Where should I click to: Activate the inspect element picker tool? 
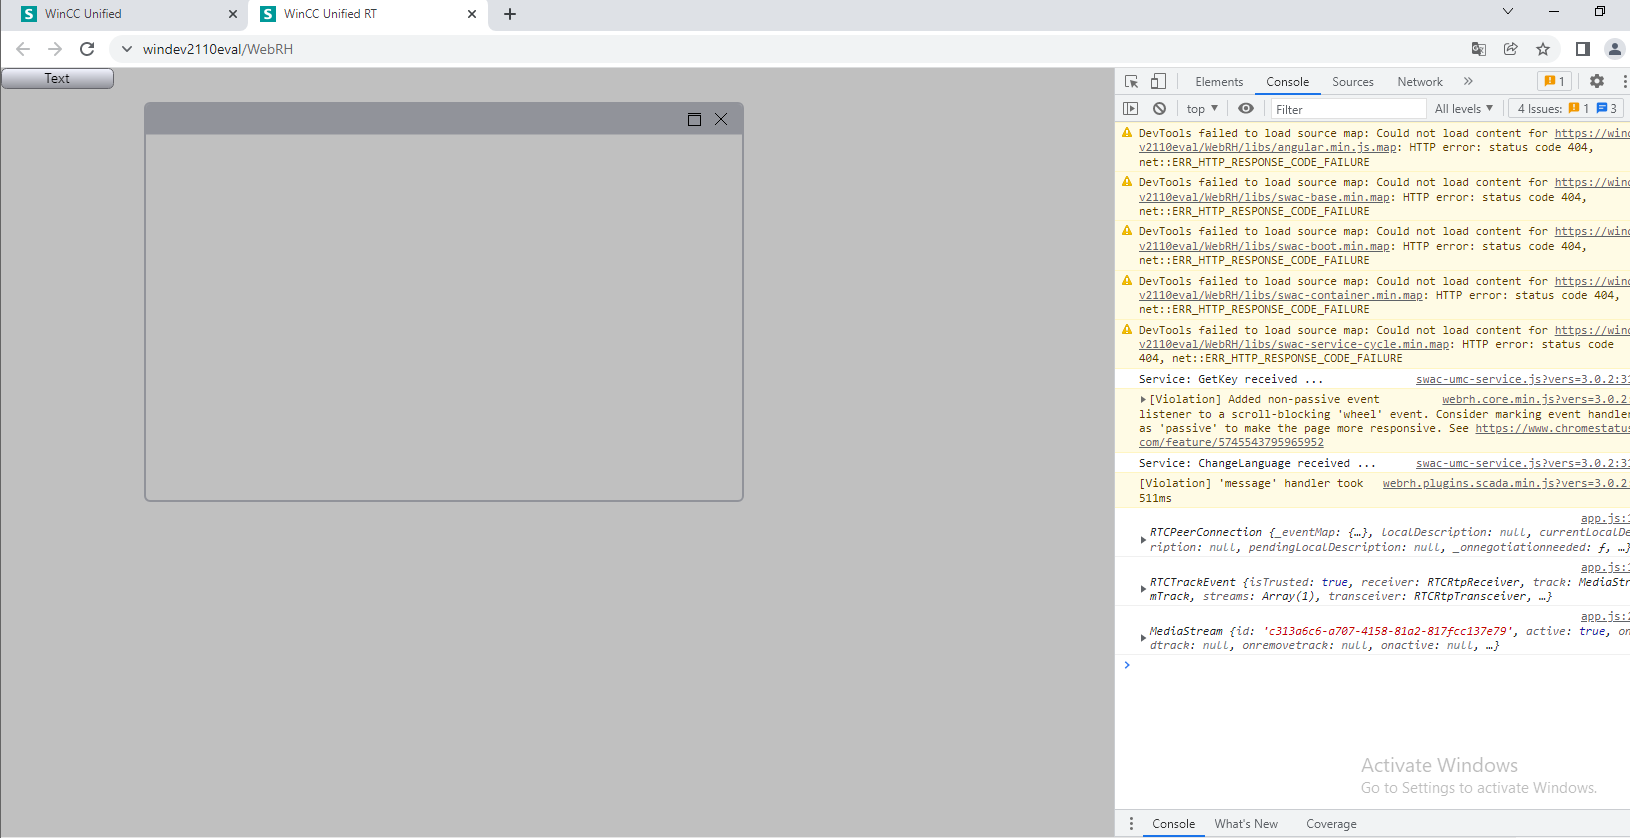coord(1131,82)
